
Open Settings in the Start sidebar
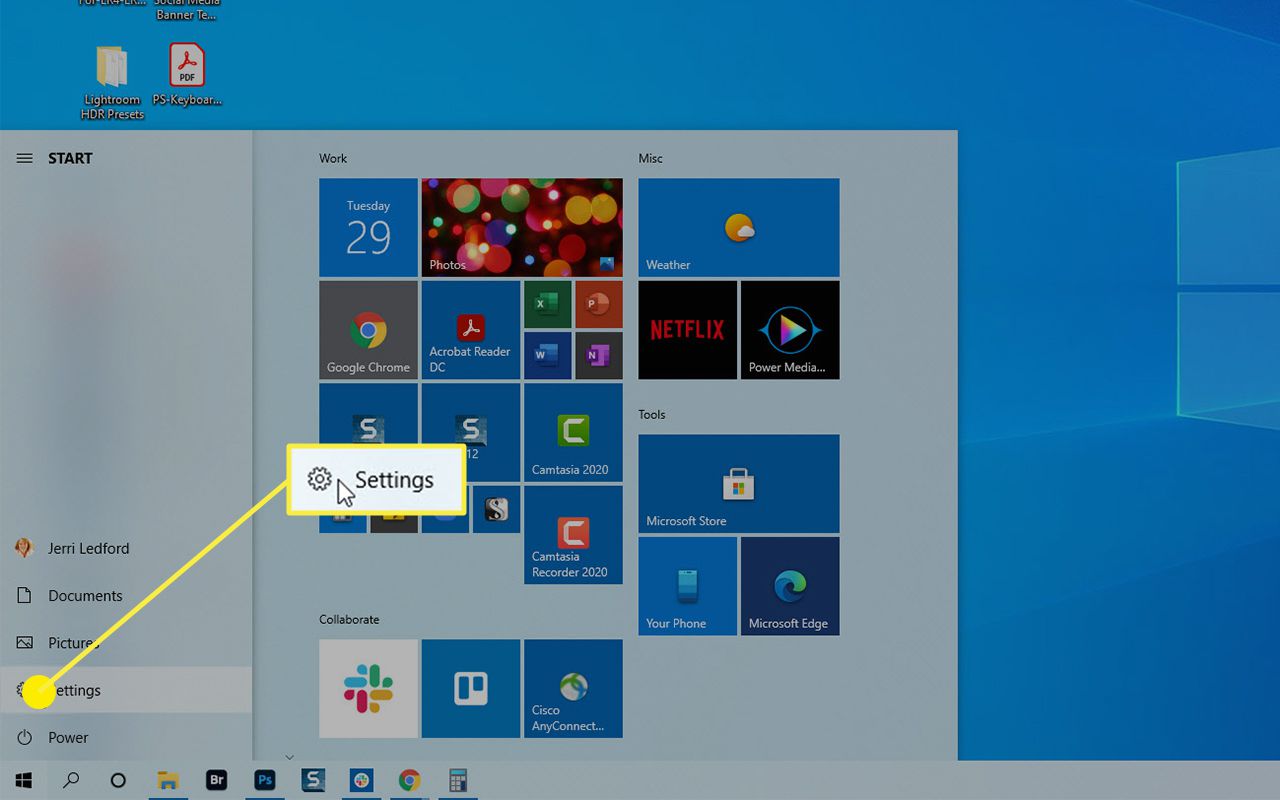pos(126,690)
